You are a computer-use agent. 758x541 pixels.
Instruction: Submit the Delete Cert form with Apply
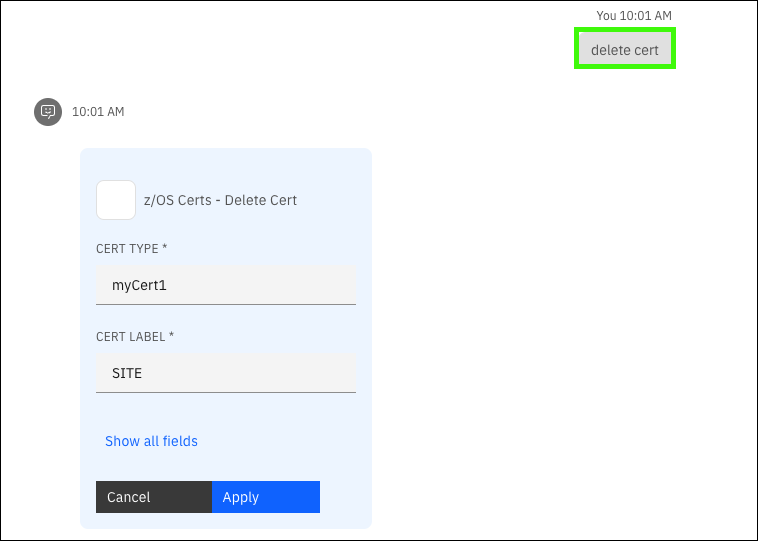click(x=266, y=497)
